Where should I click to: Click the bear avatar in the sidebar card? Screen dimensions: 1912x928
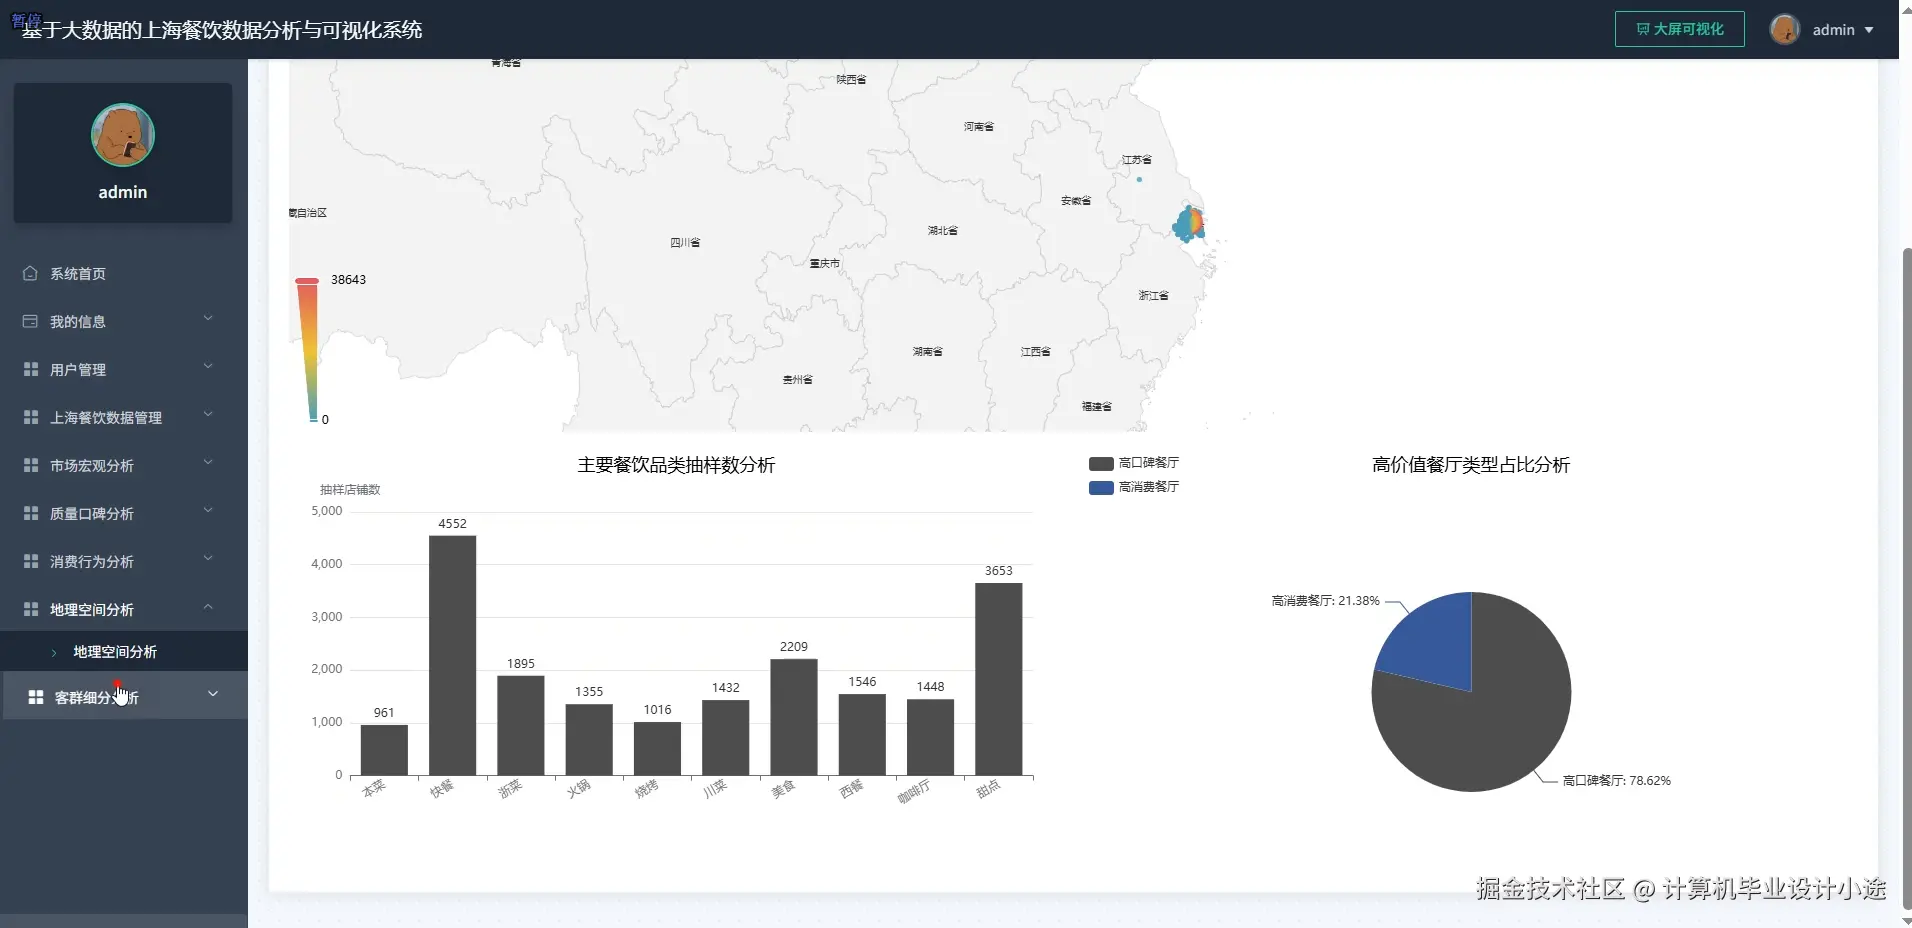tap(123, 135)
